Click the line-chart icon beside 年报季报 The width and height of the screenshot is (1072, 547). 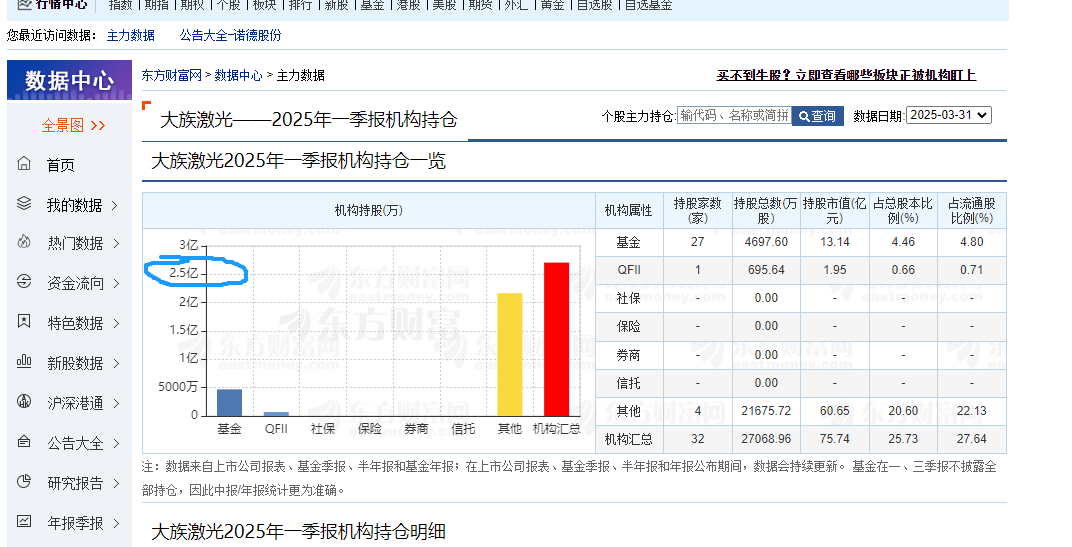pos(24,521)
